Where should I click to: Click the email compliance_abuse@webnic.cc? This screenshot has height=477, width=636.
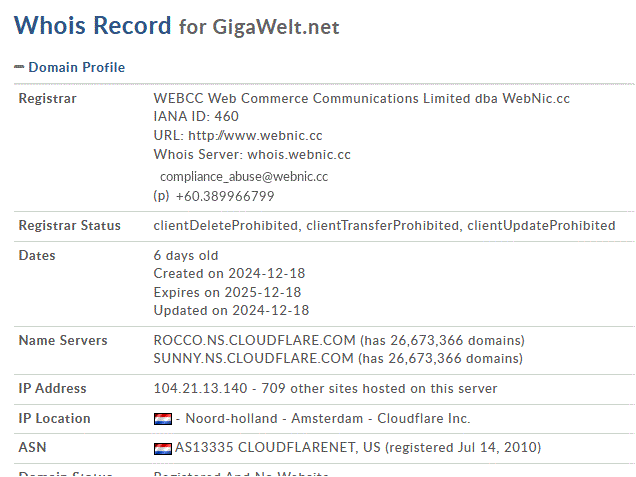244,177
